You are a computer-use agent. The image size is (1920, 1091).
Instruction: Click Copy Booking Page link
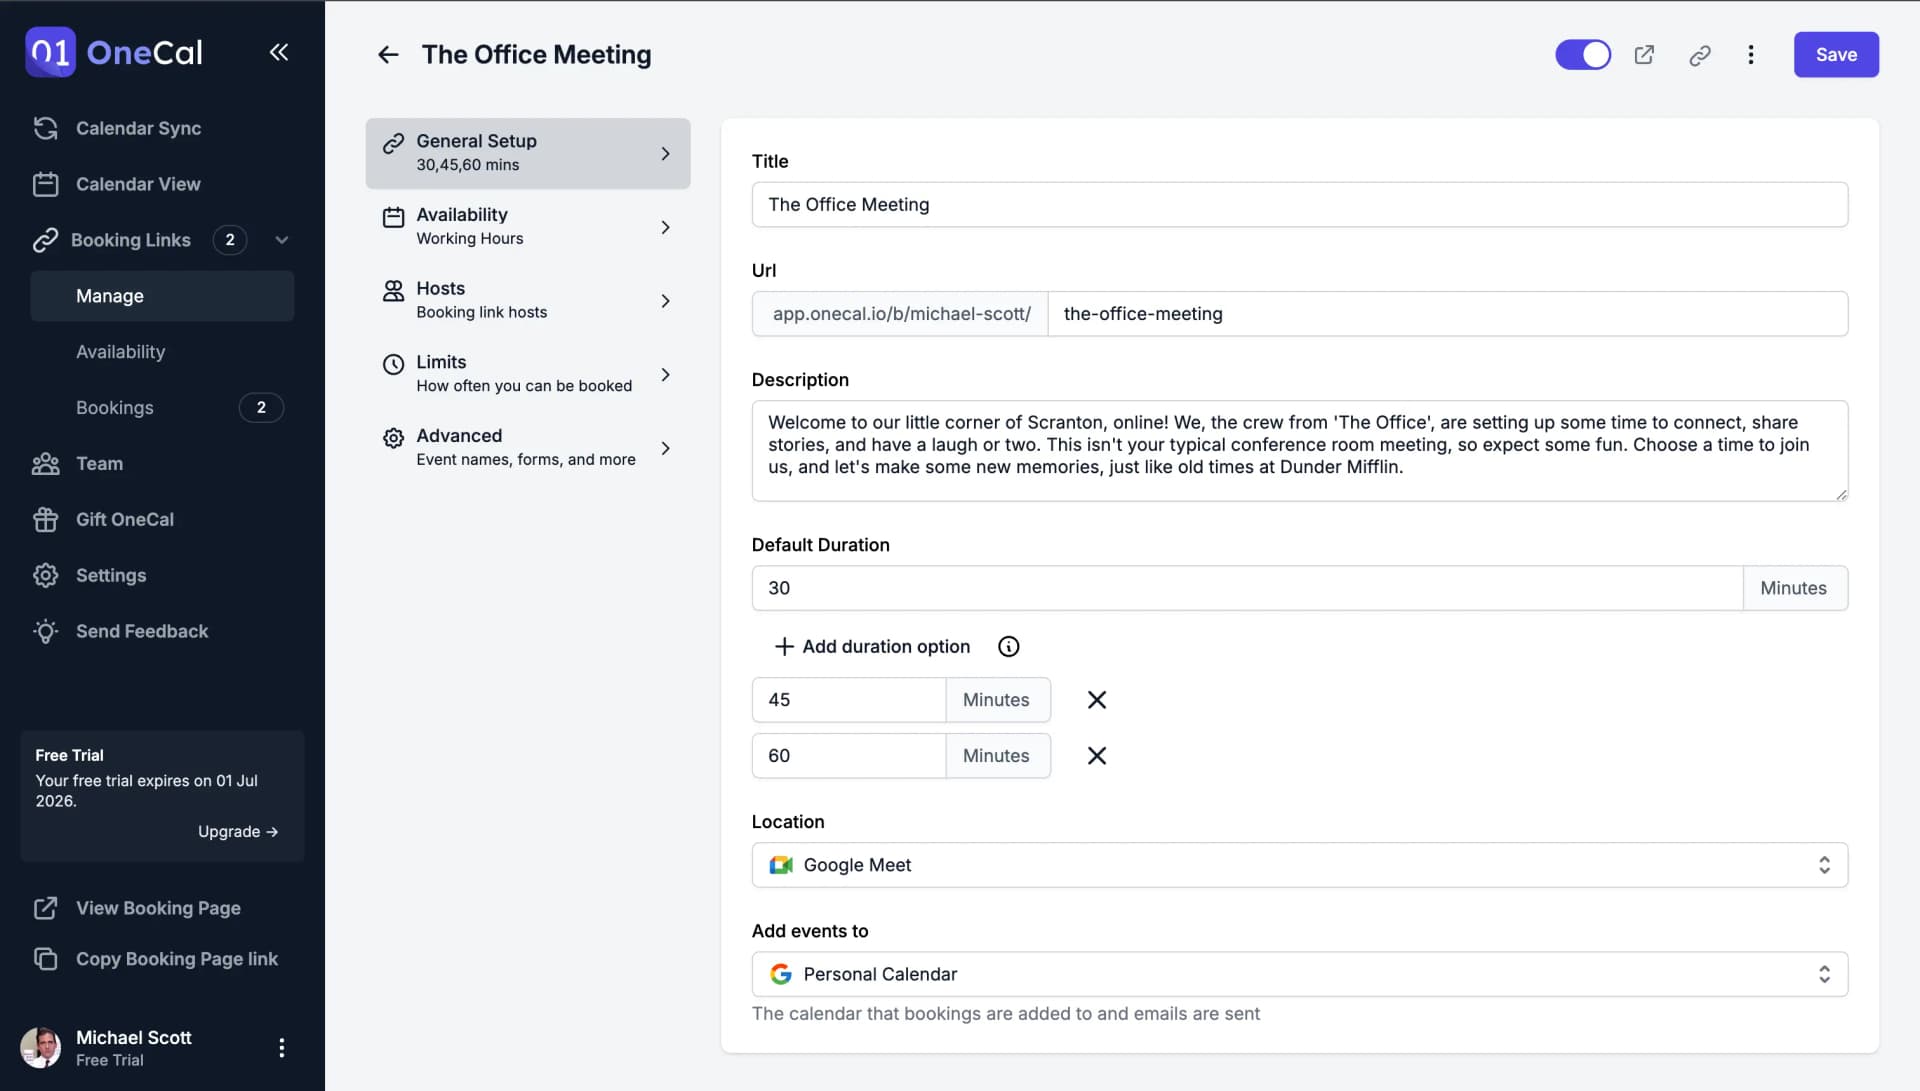177,959
